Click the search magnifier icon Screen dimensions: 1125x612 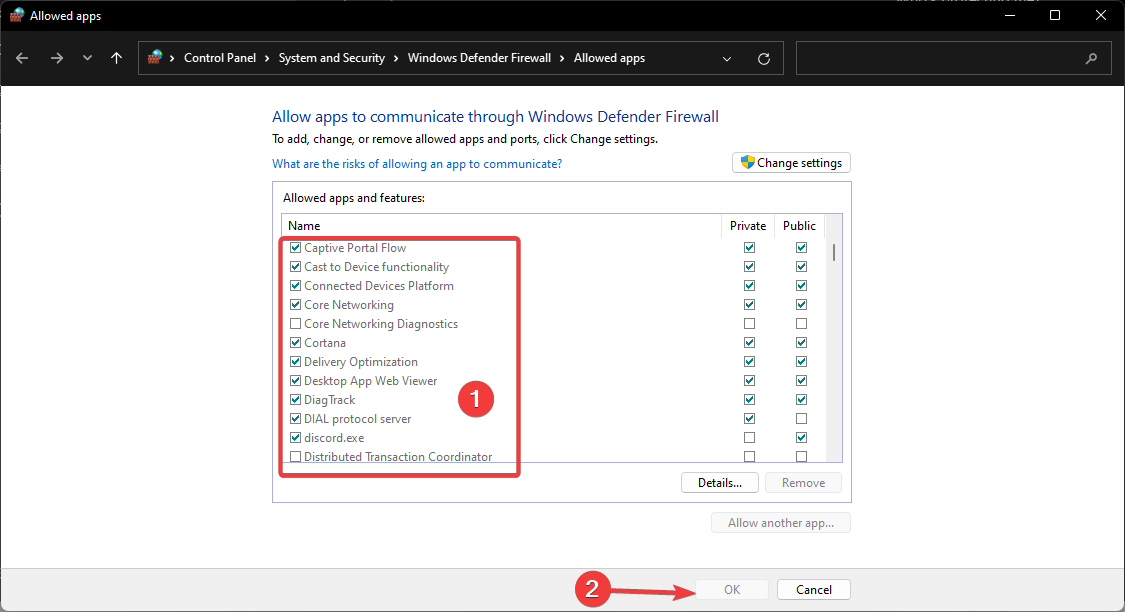point(1091,58)
